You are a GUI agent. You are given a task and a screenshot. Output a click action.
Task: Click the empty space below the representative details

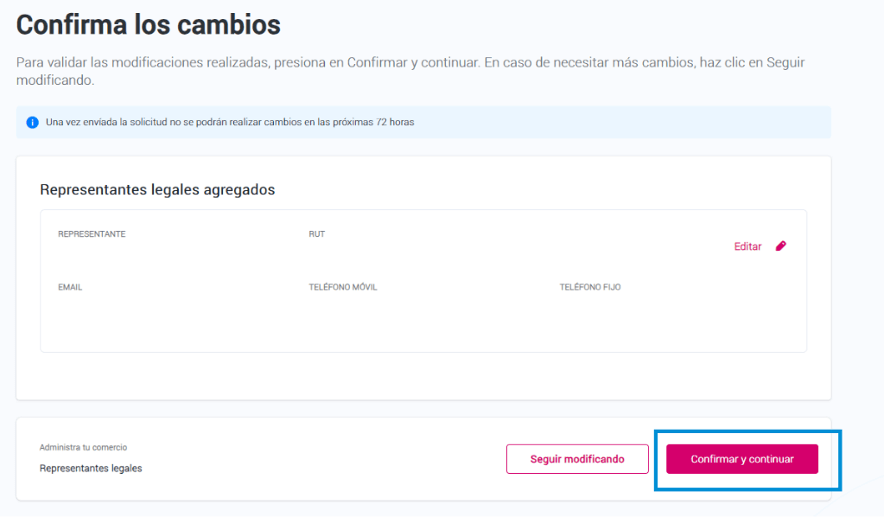point(423,376)
